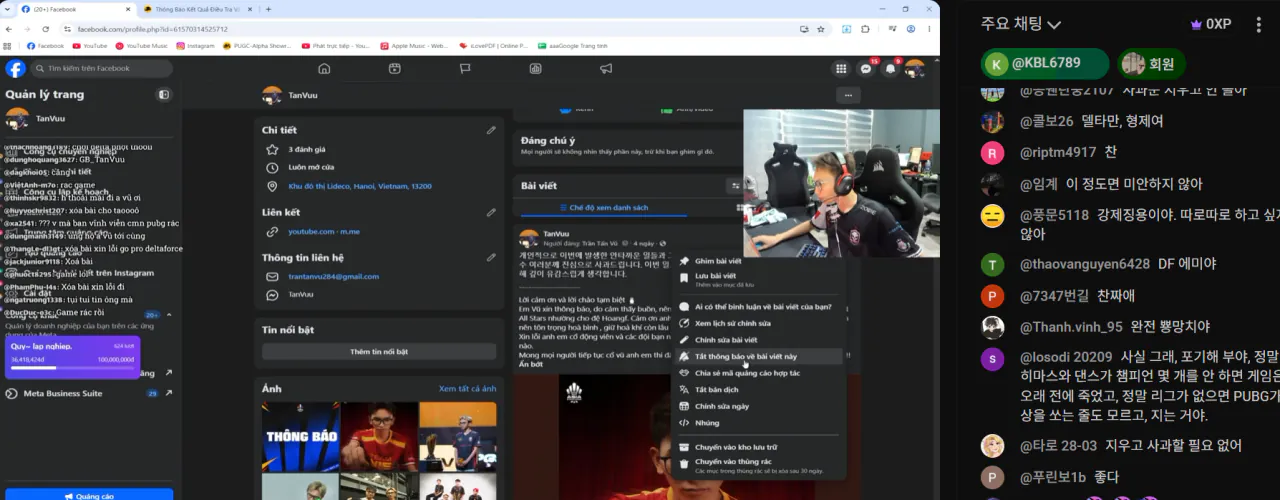This screenshot has width=1280, height=500.
Task: Open the three-dot chat options menu
Action: [x=1259, y=24]
